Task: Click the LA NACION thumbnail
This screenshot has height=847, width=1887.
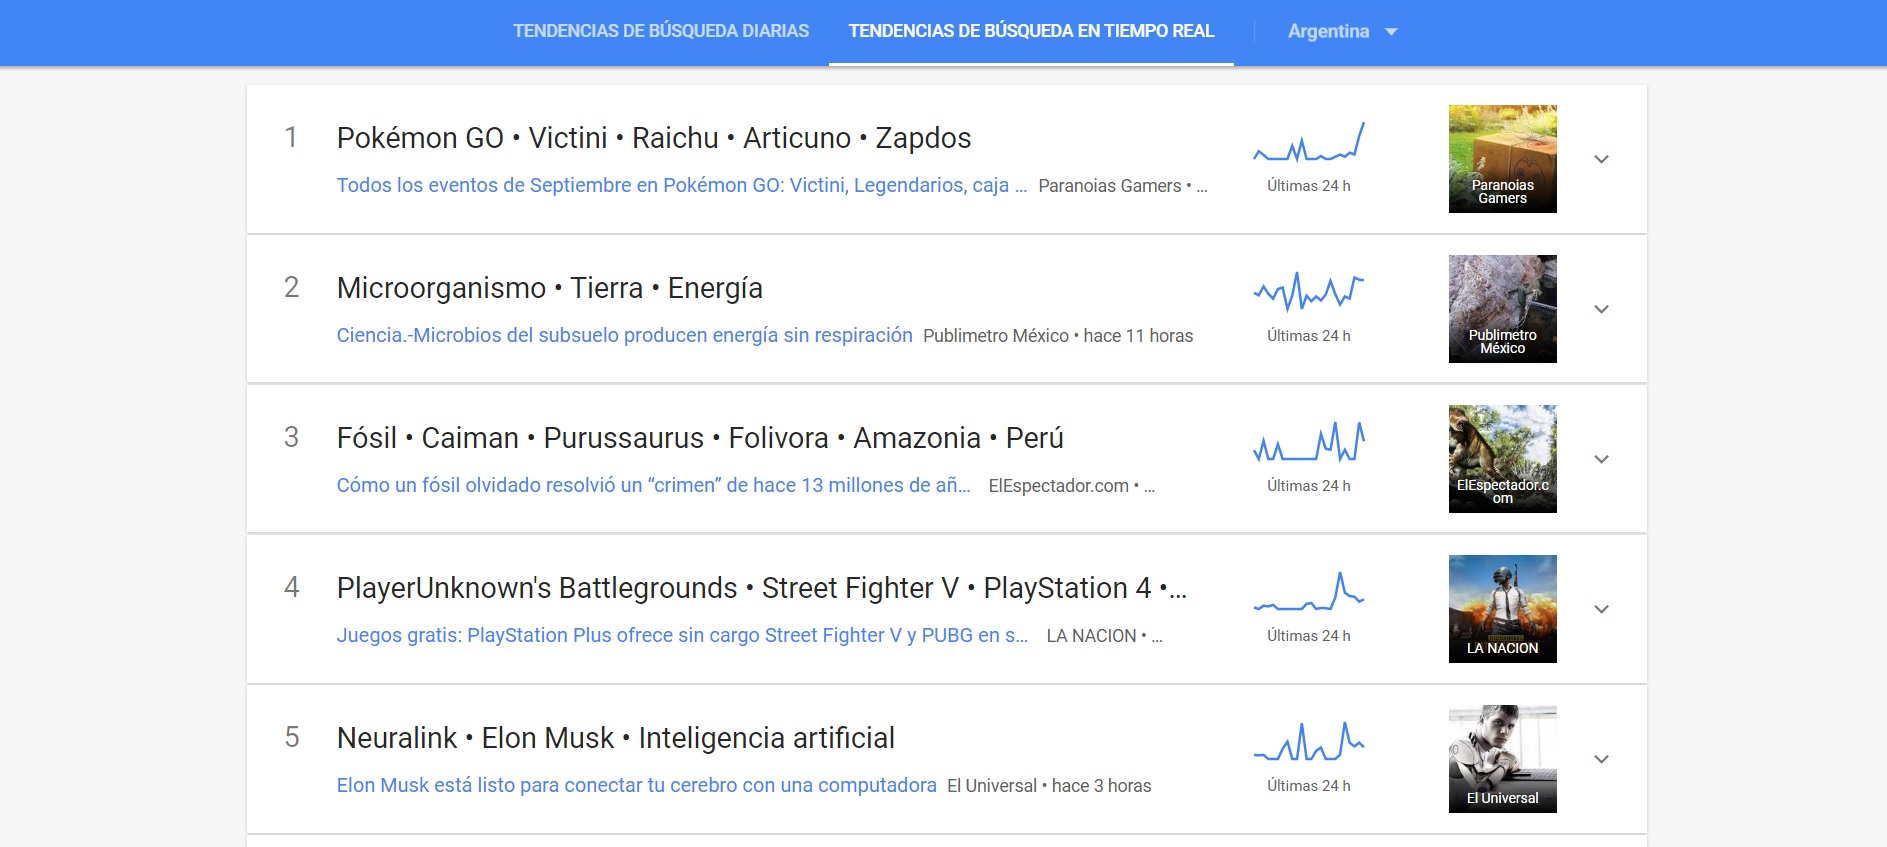Action: pos(1502,609)
